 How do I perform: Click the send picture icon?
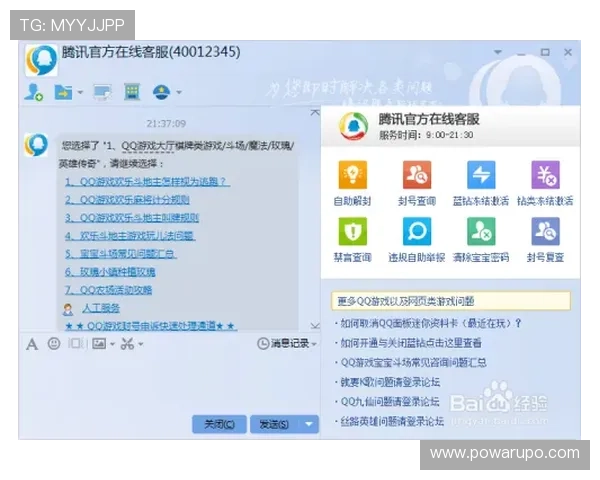[x=99, y=344]
